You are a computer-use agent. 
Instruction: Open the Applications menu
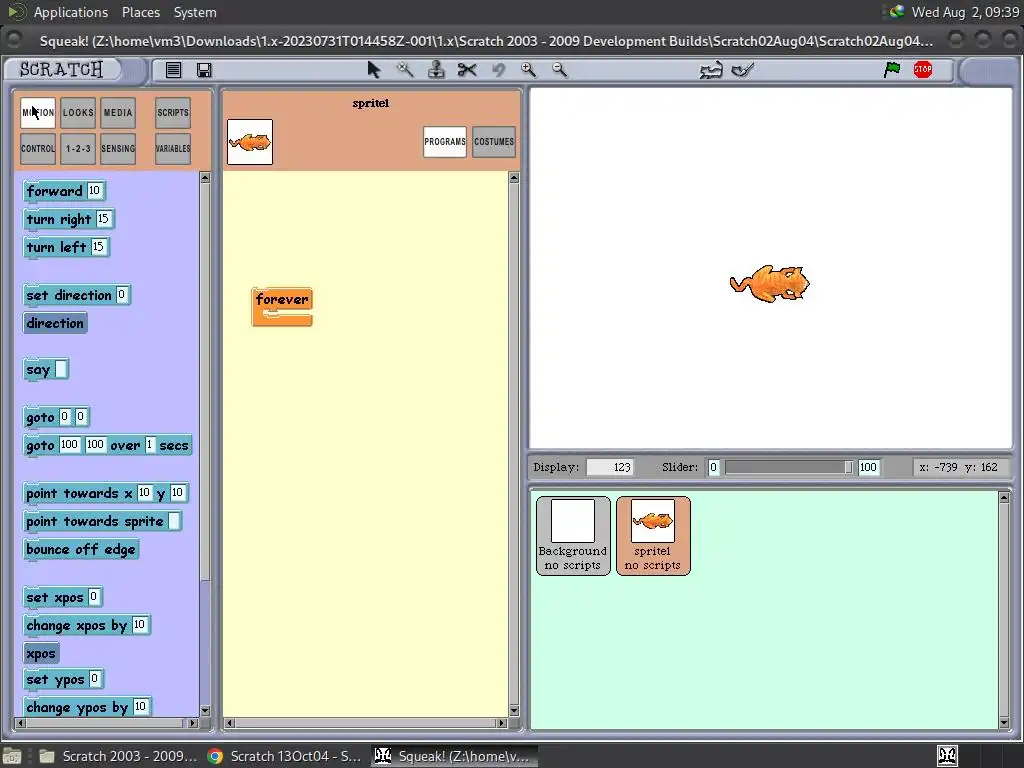point(71,12)
